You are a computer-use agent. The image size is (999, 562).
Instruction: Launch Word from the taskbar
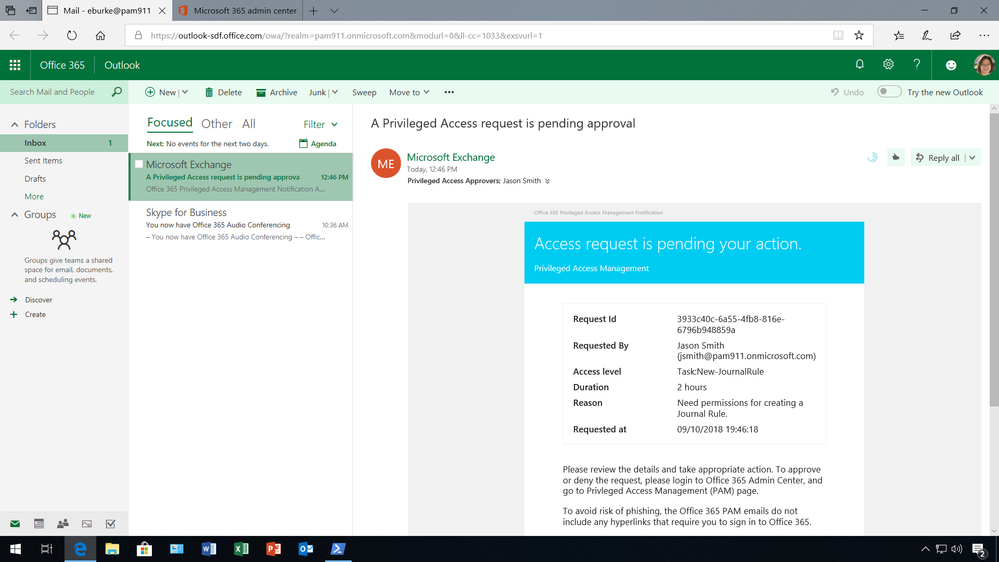(x=209, y=549)
